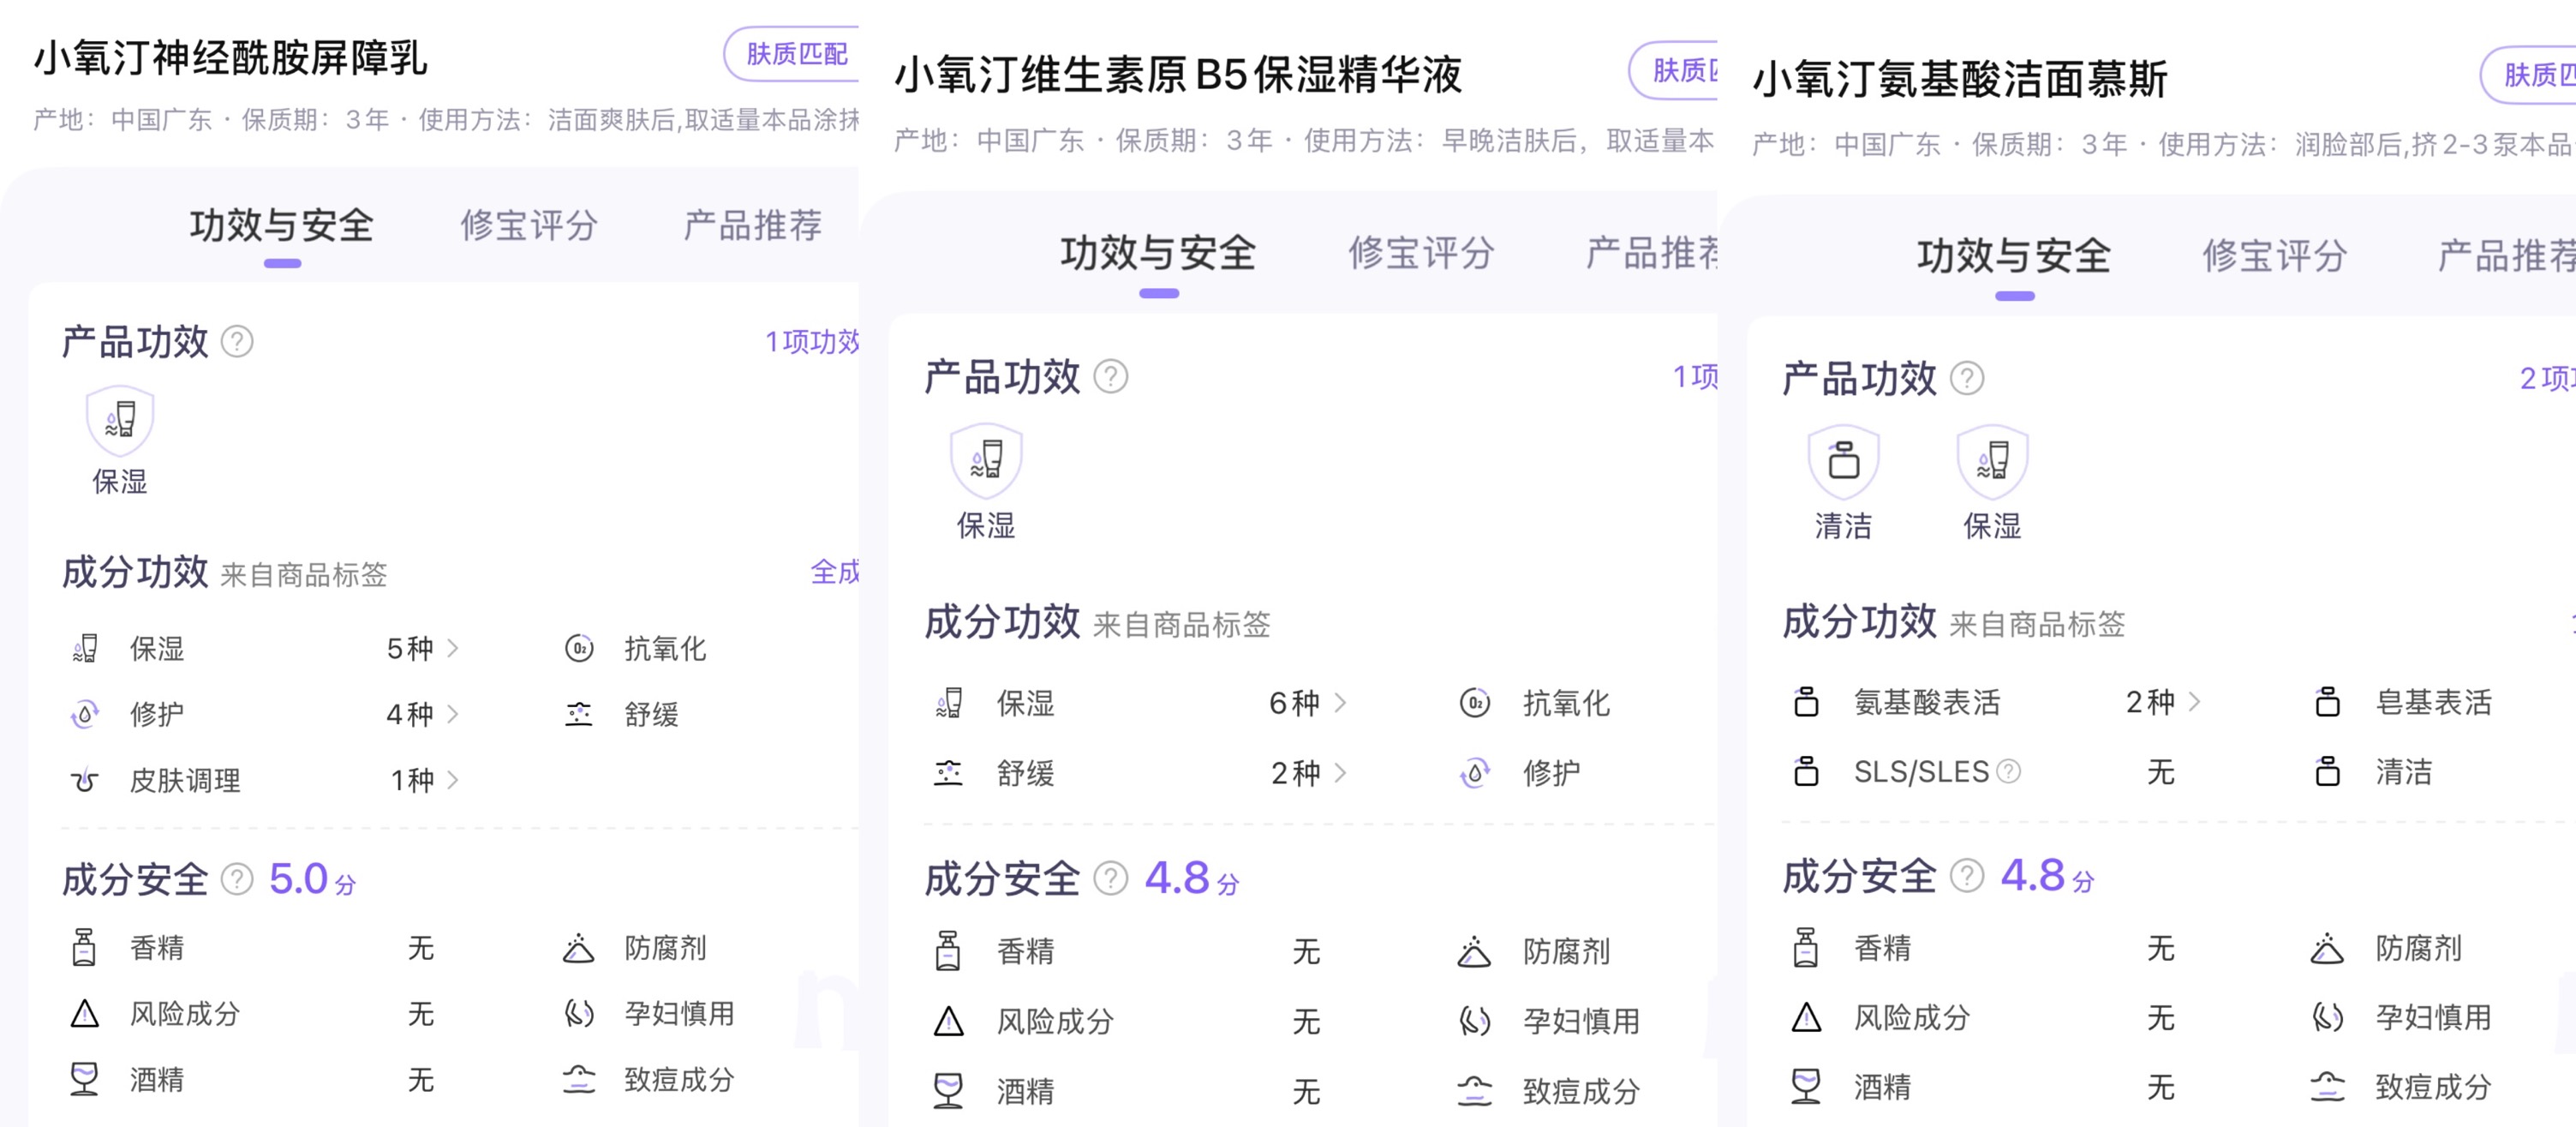Tap 酒精 glass icon in 屏障乳 panel
Image resolution: width=2576 pixels, height=1127 pixels.
(x=85, y=1080)
